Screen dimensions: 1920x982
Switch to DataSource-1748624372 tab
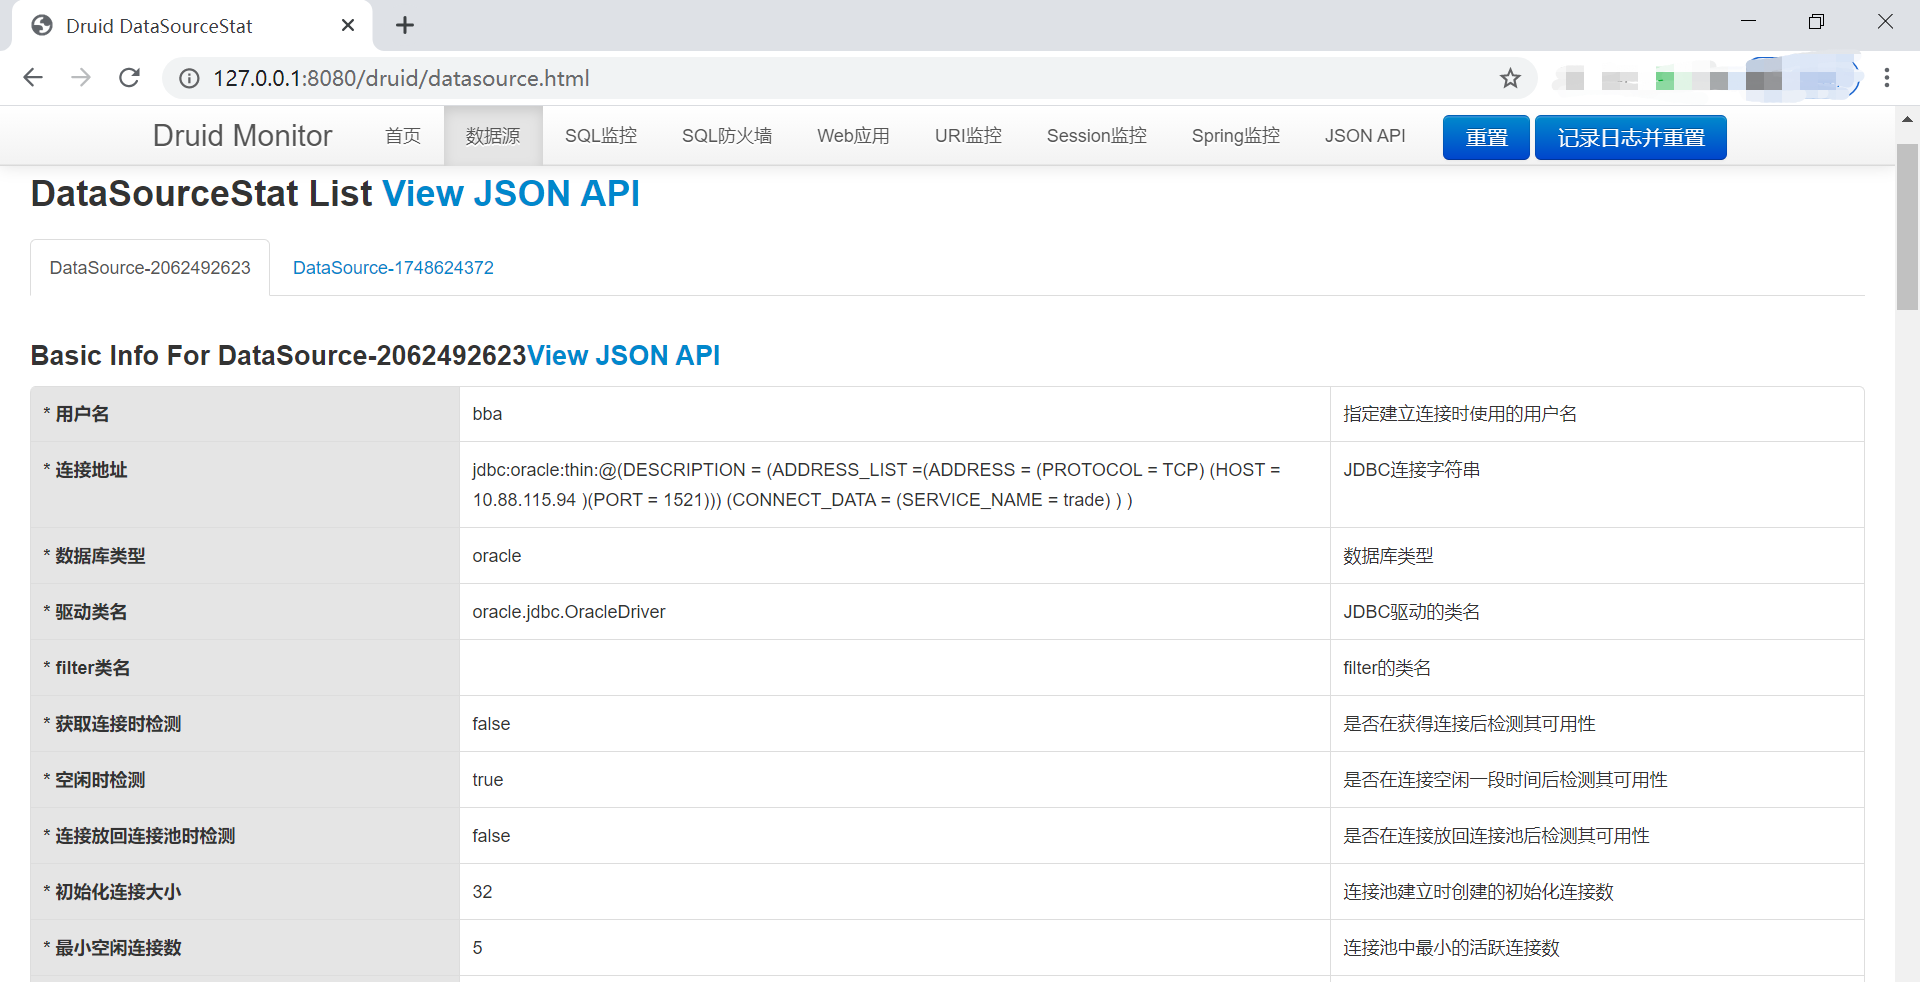[x=393, y=268]
